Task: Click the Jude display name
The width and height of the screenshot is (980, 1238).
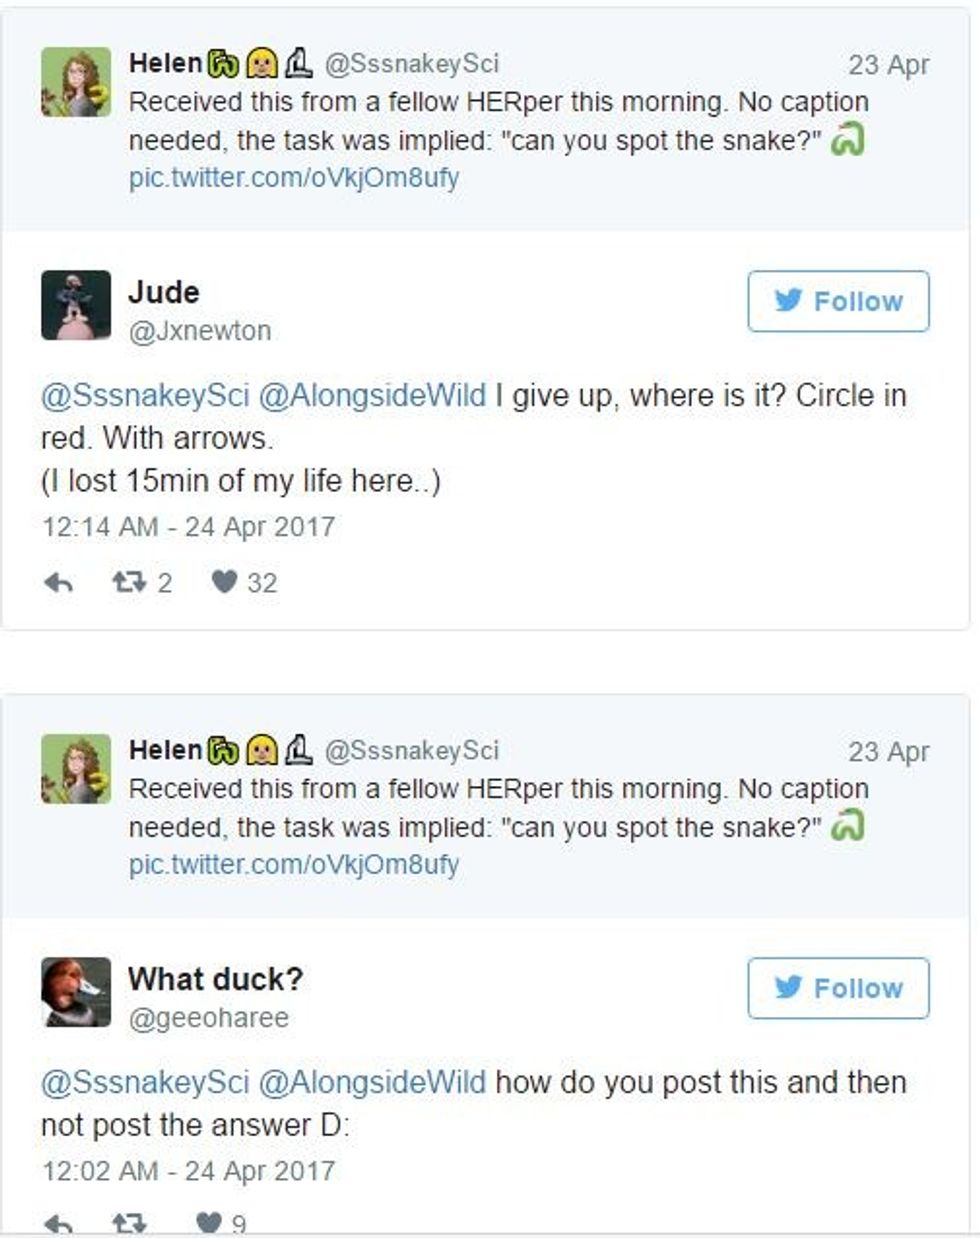Action: (164, 292)
